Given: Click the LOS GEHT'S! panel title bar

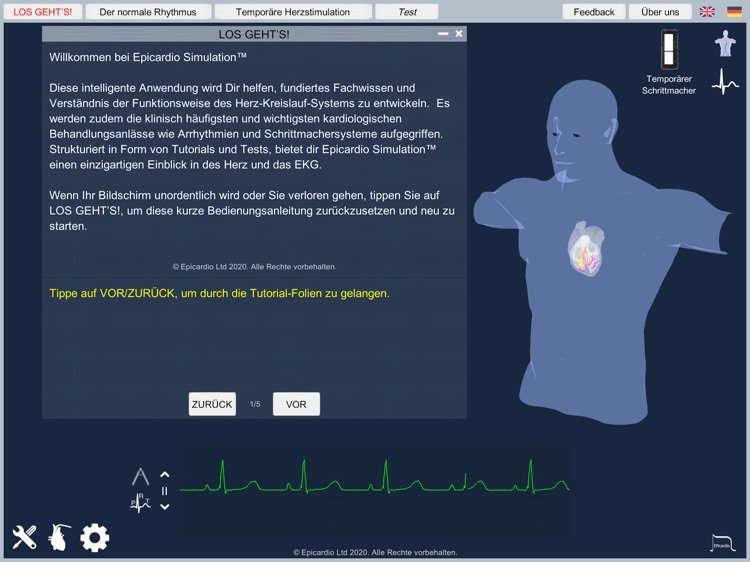Looking at the screenshot, I should click(x=254, y=34).
